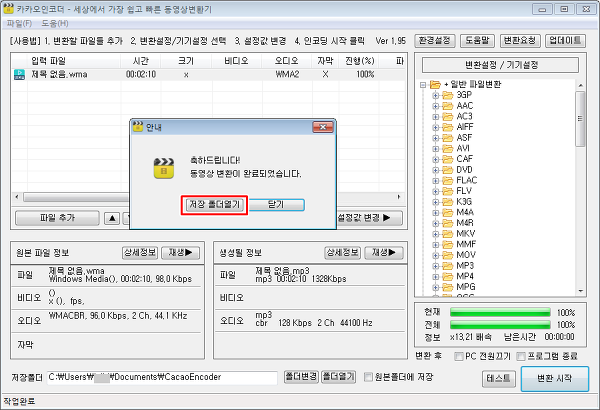600x410 pixels.
Task: Click the 업데이트 button
Action: tap(565, 41)
